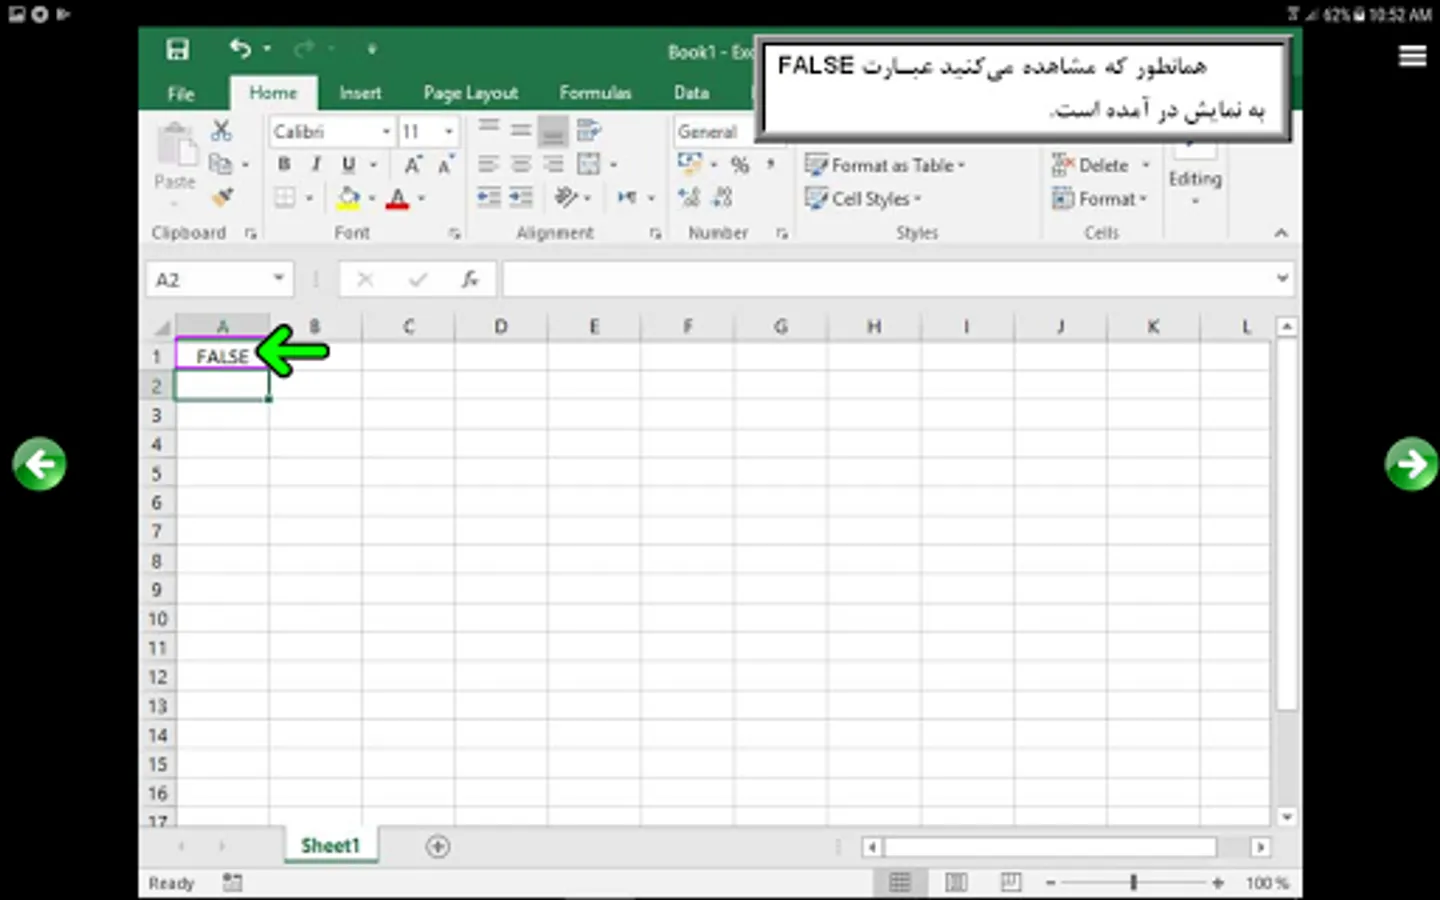1440x900 pixels.
Task: Copy the selection with the Copy icon
Action: pyautogui.click(x=220, y=164)
